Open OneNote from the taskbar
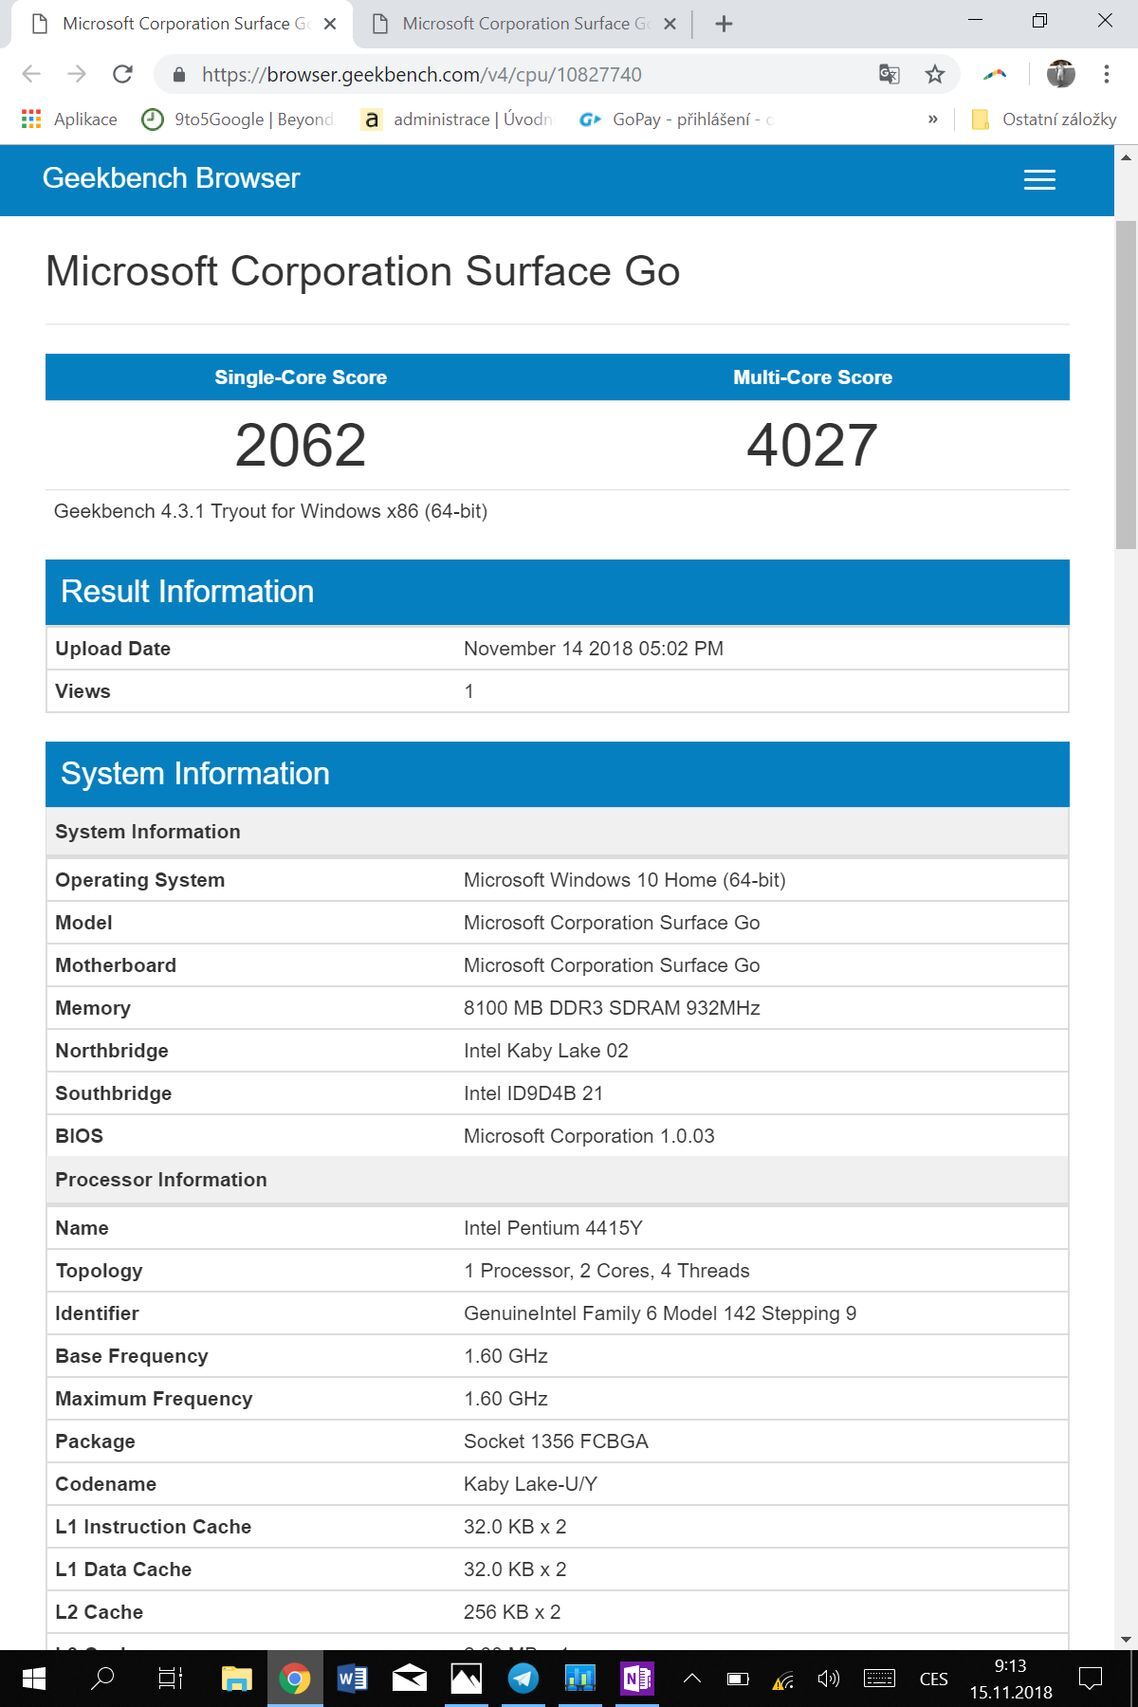1138x1707 pixels. coord(637,1678)
